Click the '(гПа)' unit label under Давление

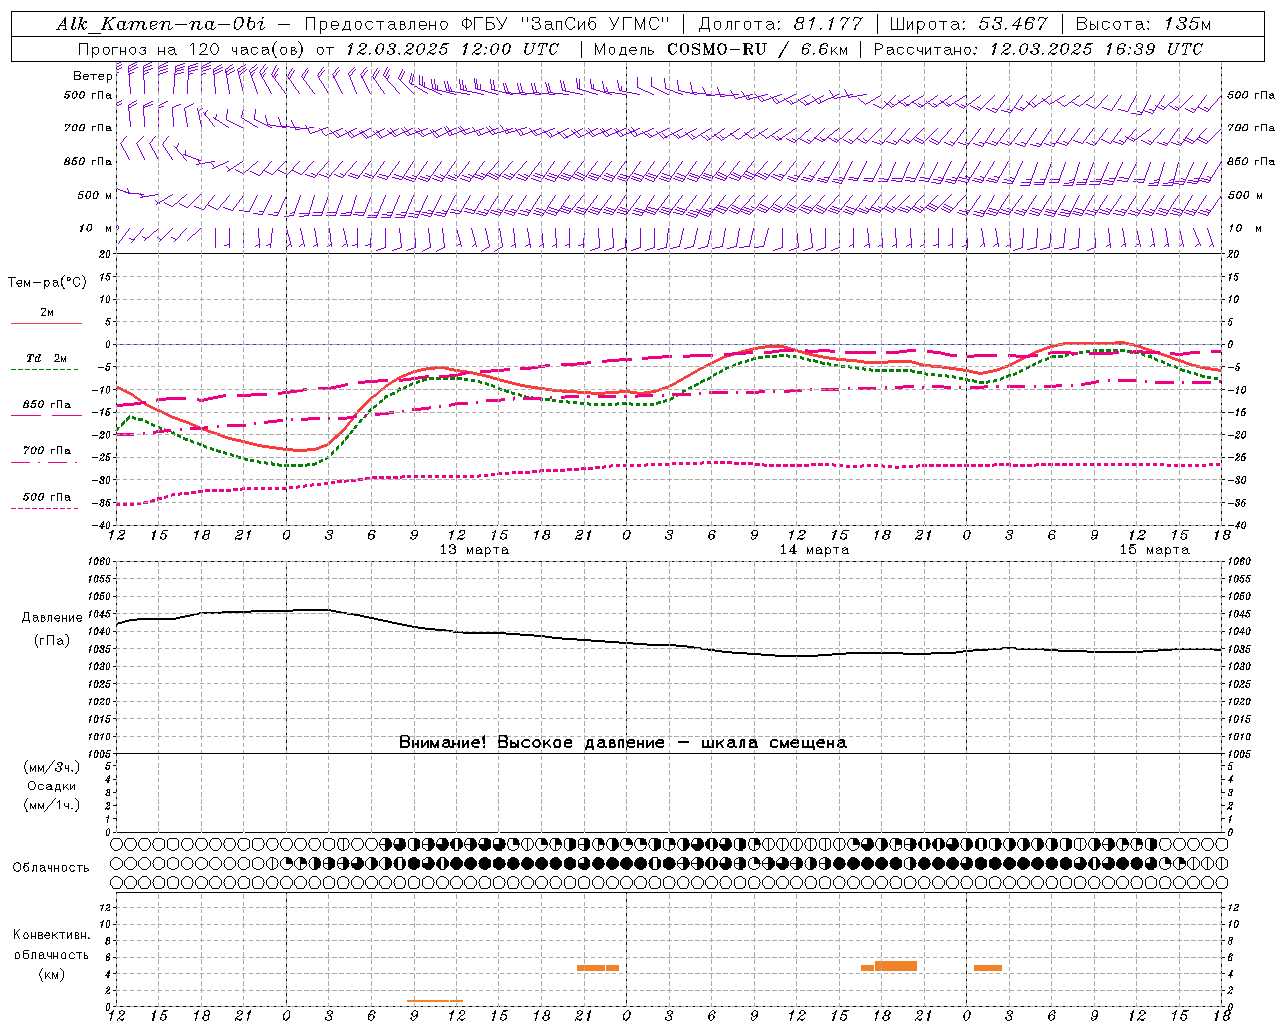[x=52, y=641]
